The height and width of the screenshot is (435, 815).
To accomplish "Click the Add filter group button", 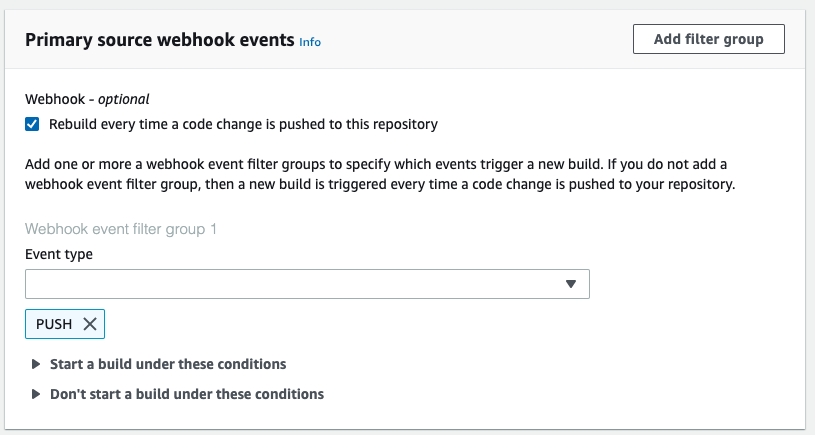I will click(708, 39).
